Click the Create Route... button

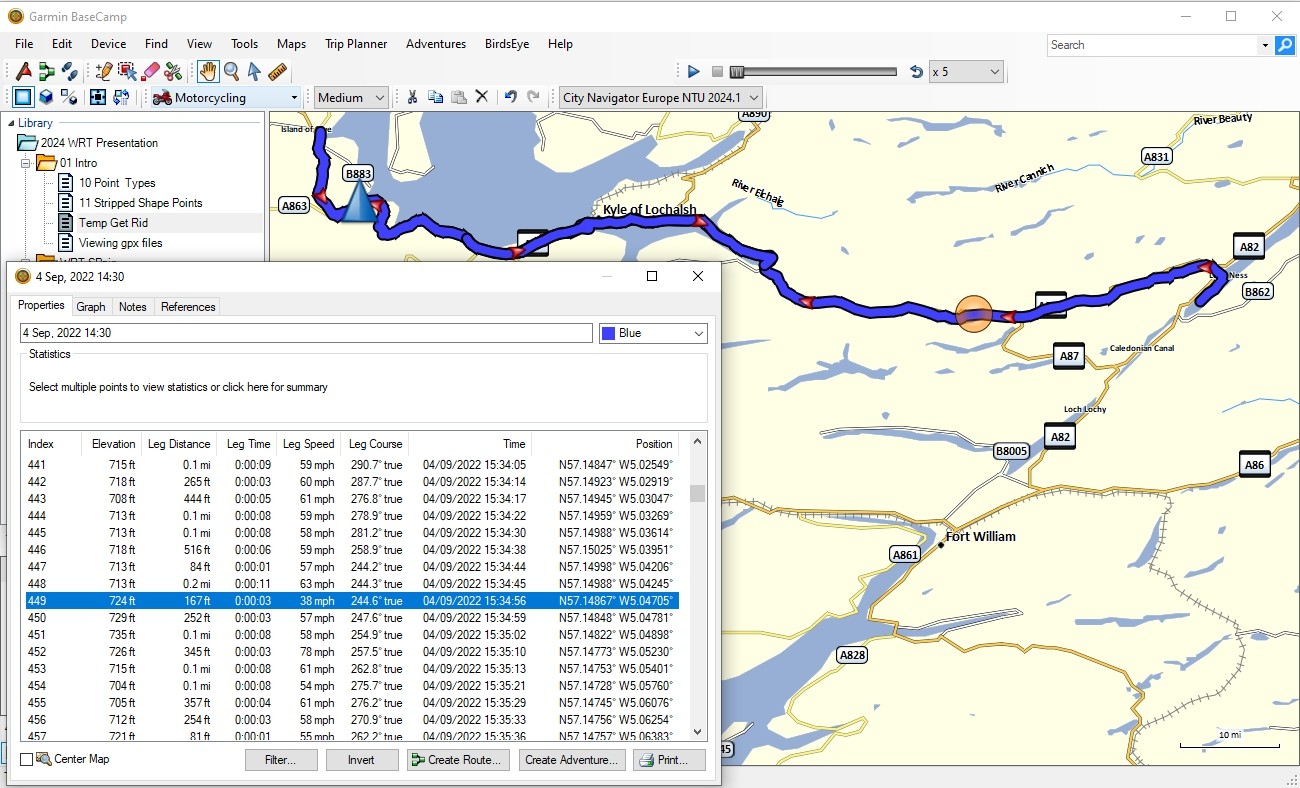pyautogui.click(x=458, y=760)
